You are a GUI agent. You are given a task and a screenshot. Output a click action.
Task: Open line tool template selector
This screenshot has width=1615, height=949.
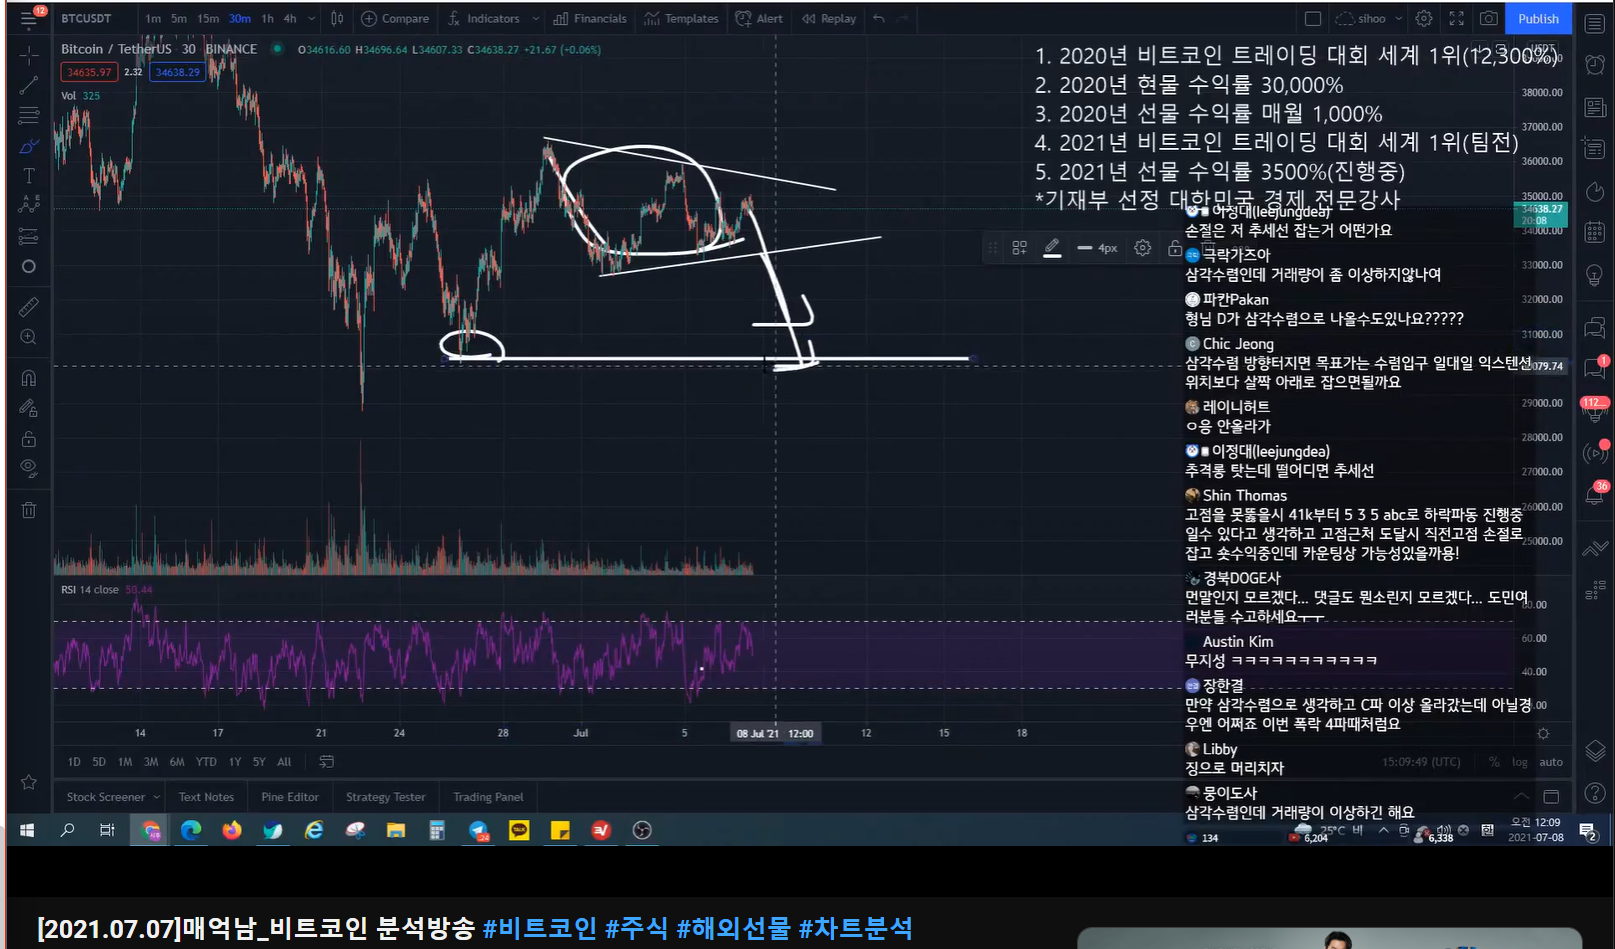1019,248
